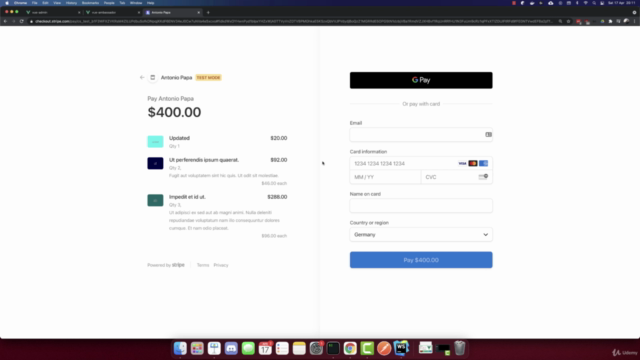
Task: Switch to the vue-ambassador browser tab
Action: 111,13
